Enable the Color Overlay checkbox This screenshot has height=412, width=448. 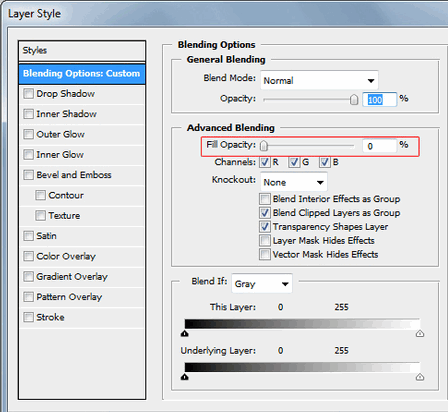[x=28, y=256]
